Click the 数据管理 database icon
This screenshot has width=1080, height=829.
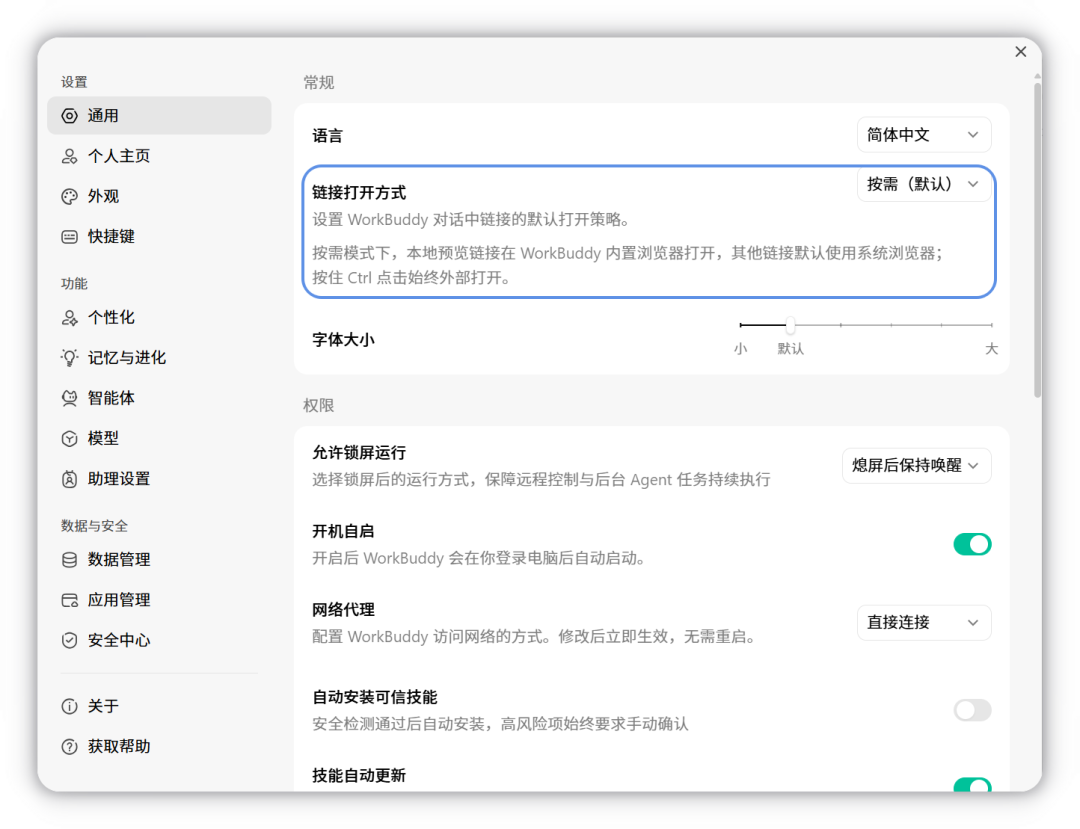70,560
